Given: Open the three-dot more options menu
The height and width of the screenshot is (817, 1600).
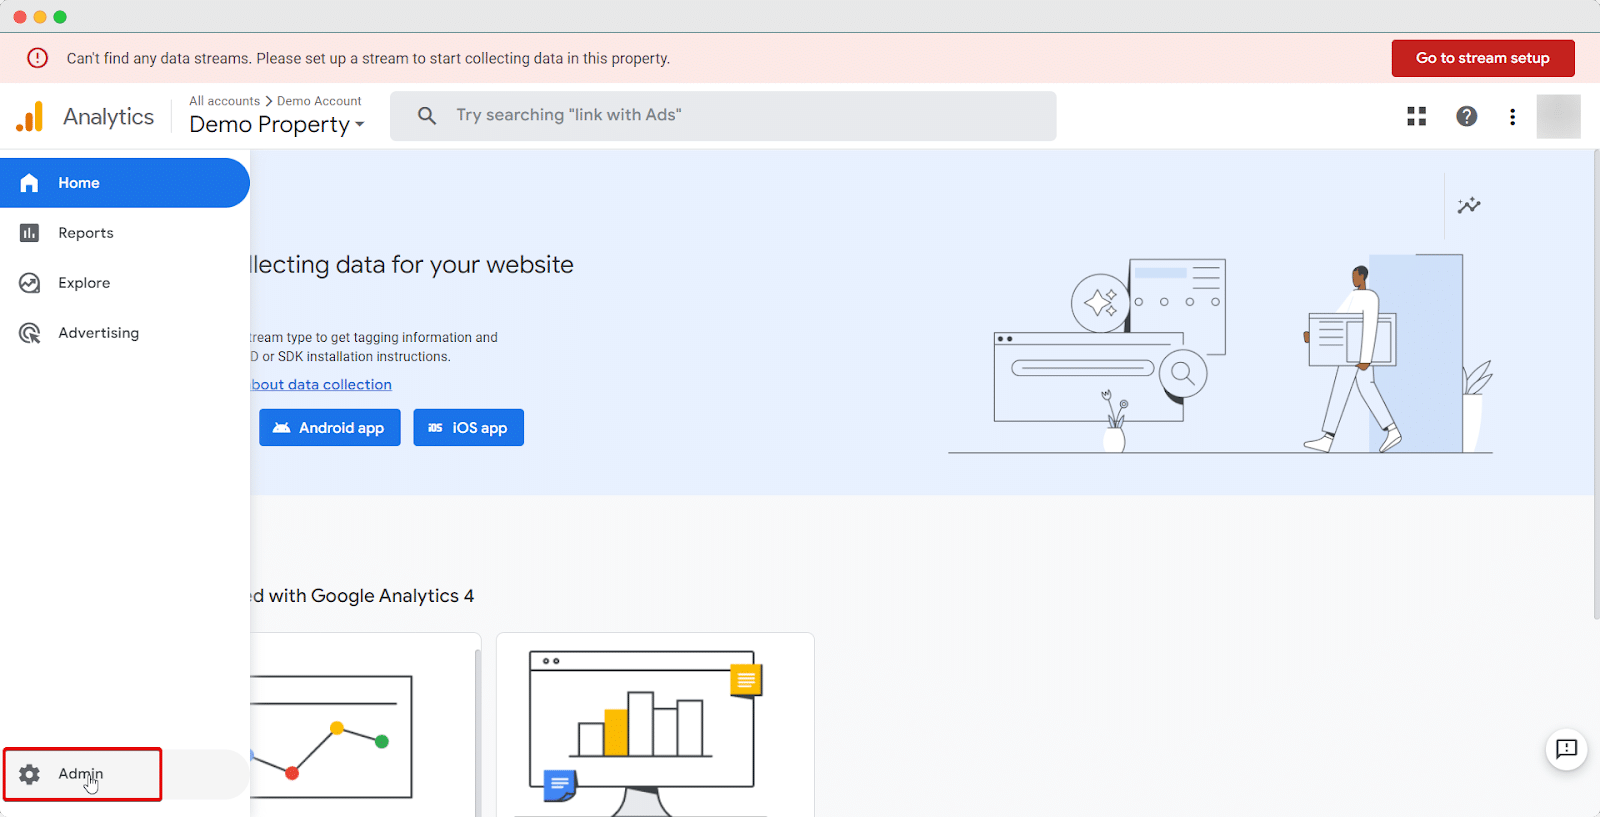Looking at the screenshot, I should coord(1512,116).
